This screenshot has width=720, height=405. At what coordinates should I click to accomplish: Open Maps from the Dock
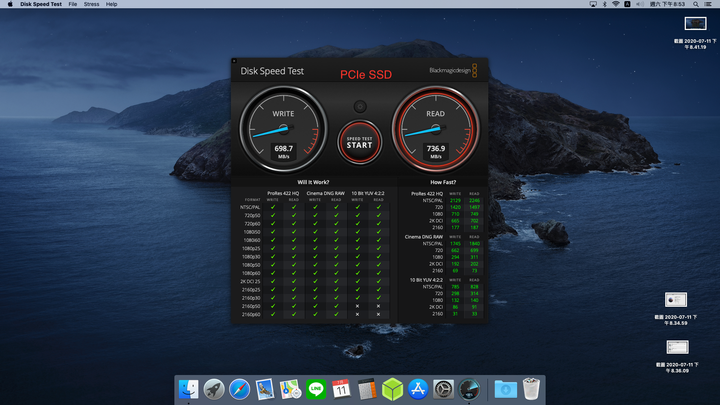point(290,389)
